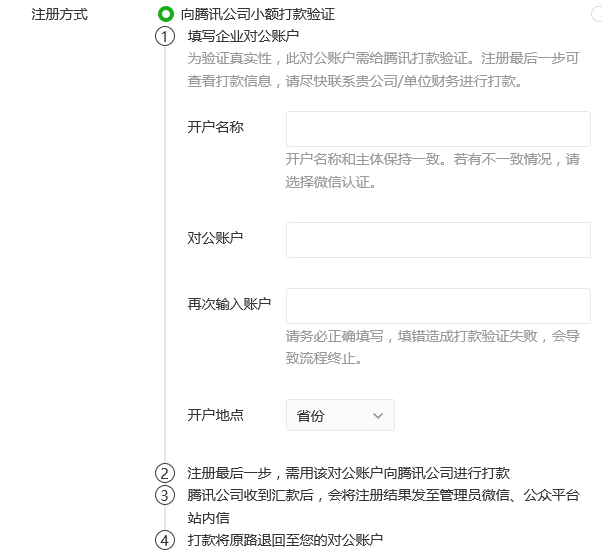Click the 开户地点 label
The image size is (602, 558).
coord(215,415)
